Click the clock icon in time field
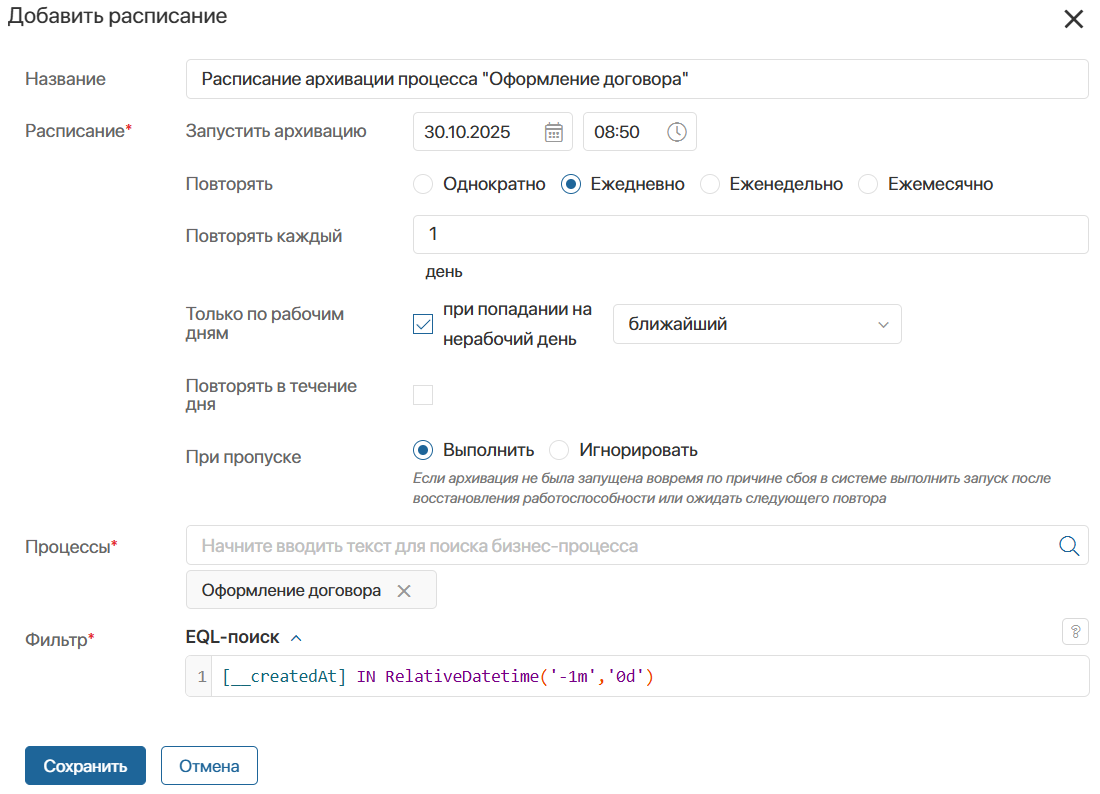Viewport: 1100px width, 794px height. pyautogui.click(x=677, y=132)
